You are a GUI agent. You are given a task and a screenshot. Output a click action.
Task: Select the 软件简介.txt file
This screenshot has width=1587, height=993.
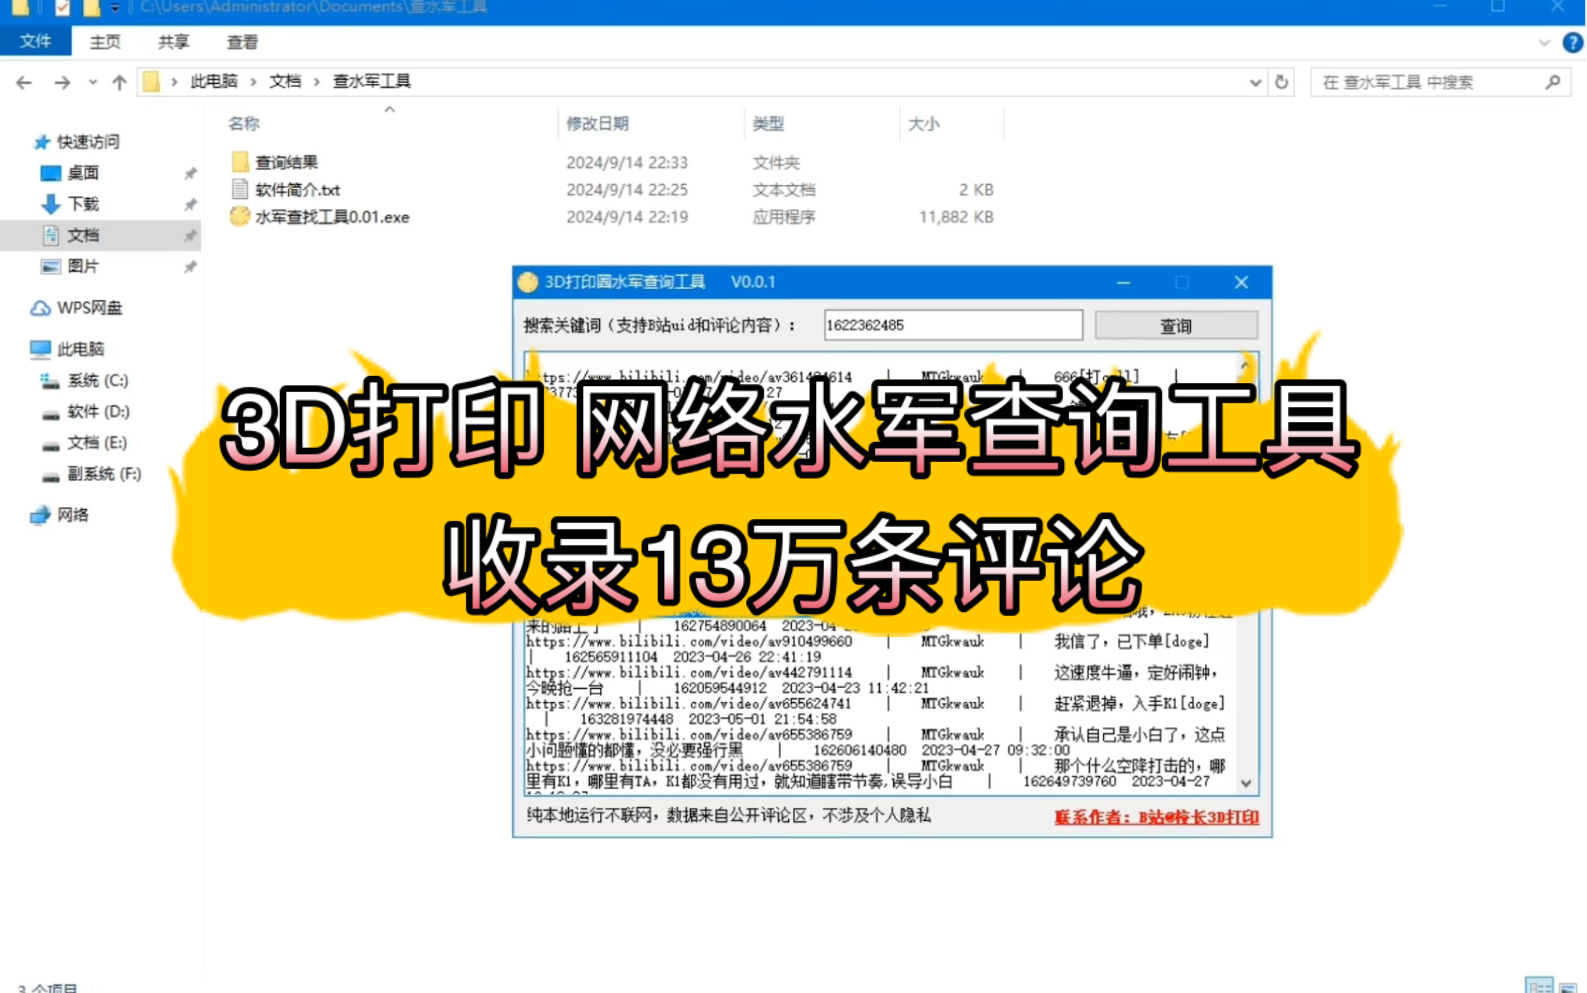coord(298,189)
